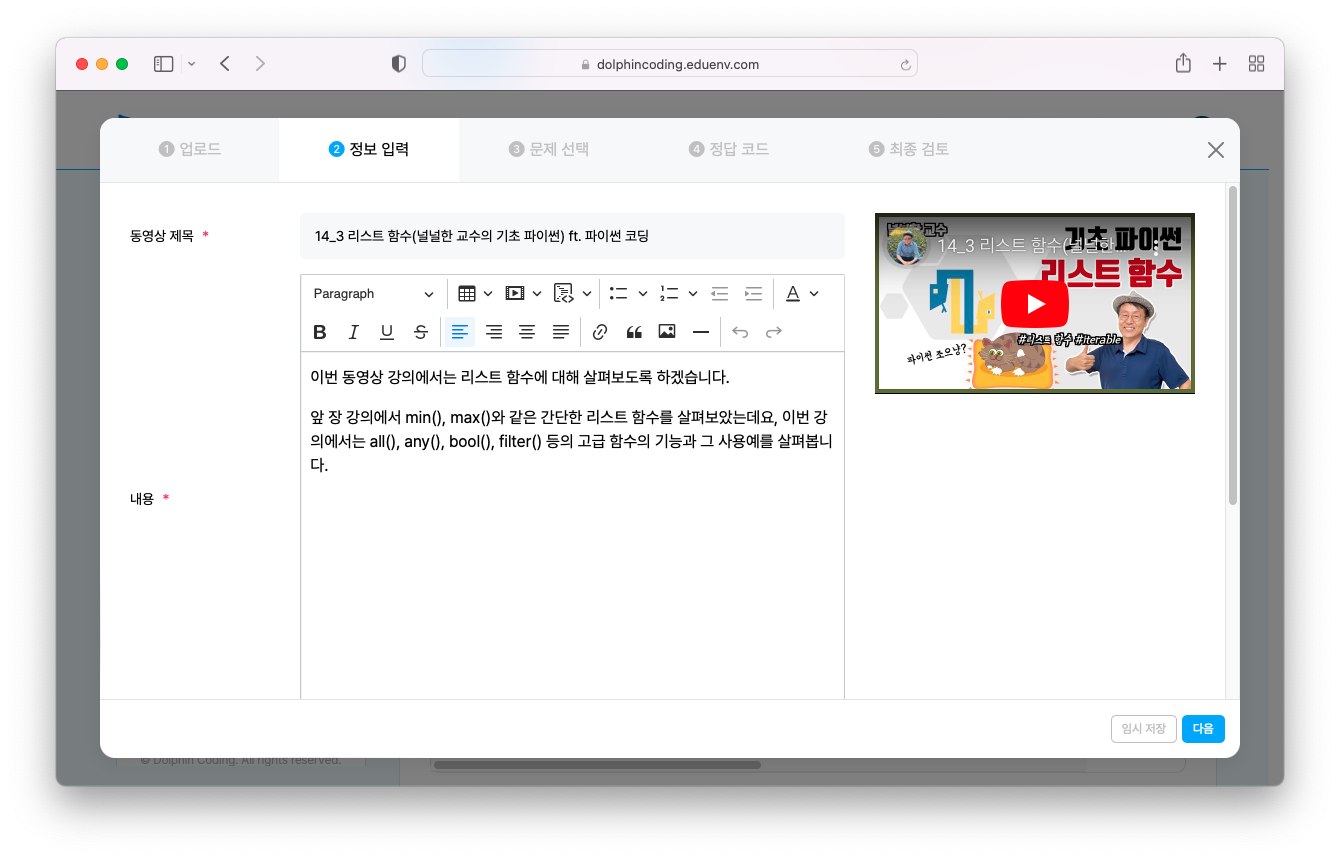1340x860 pixels.
Task: Click the numbered list icon
Action: [x=669, y=294]
